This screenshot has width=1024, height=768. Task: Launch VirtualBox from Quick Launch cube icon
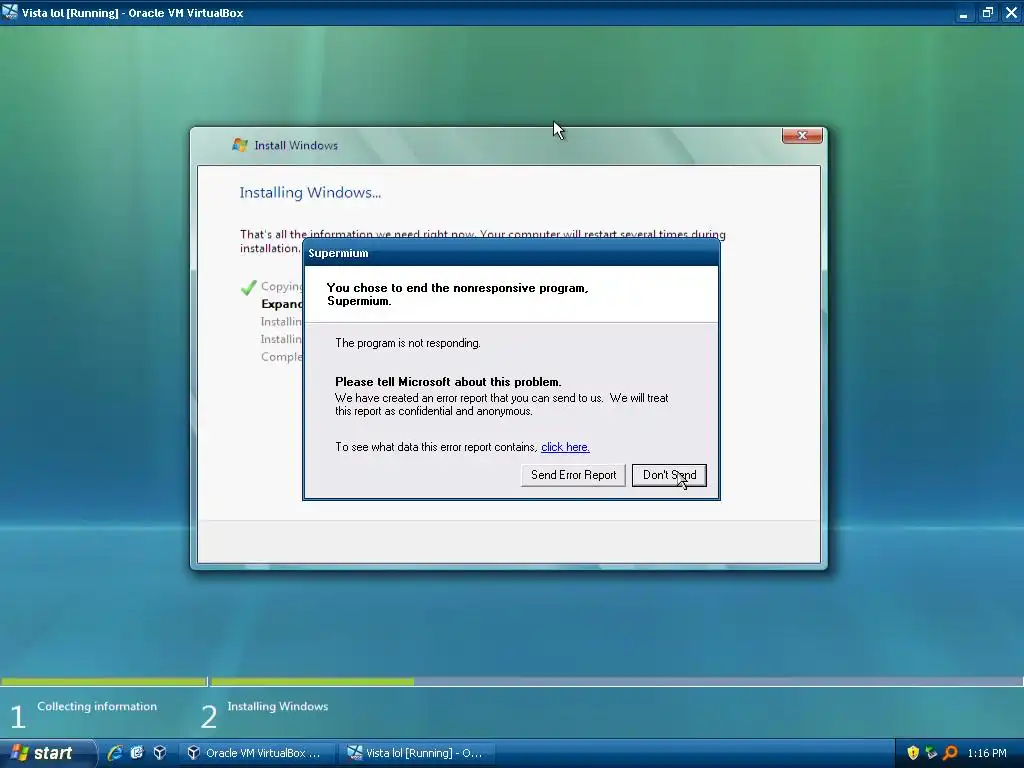pyautogui.click(x=159, y=753)
